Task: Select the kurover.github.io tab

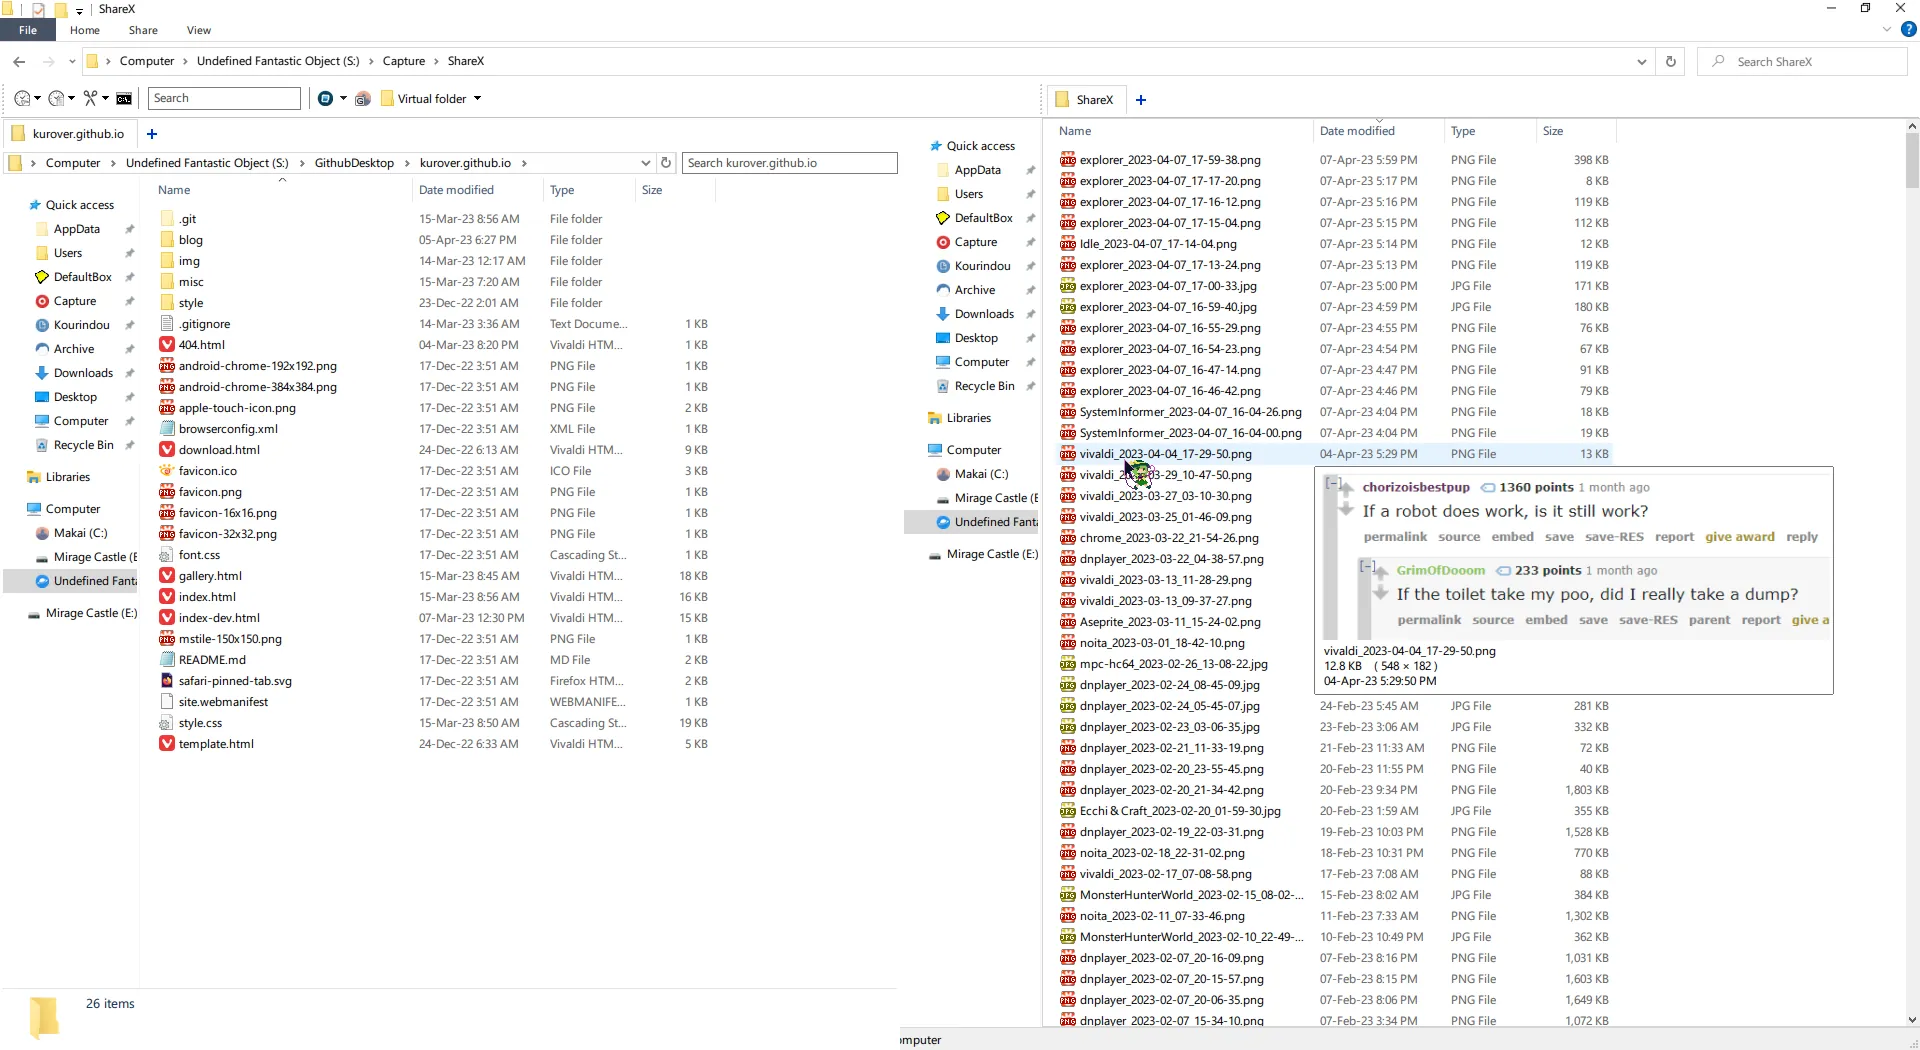Action: coord(70,134)
